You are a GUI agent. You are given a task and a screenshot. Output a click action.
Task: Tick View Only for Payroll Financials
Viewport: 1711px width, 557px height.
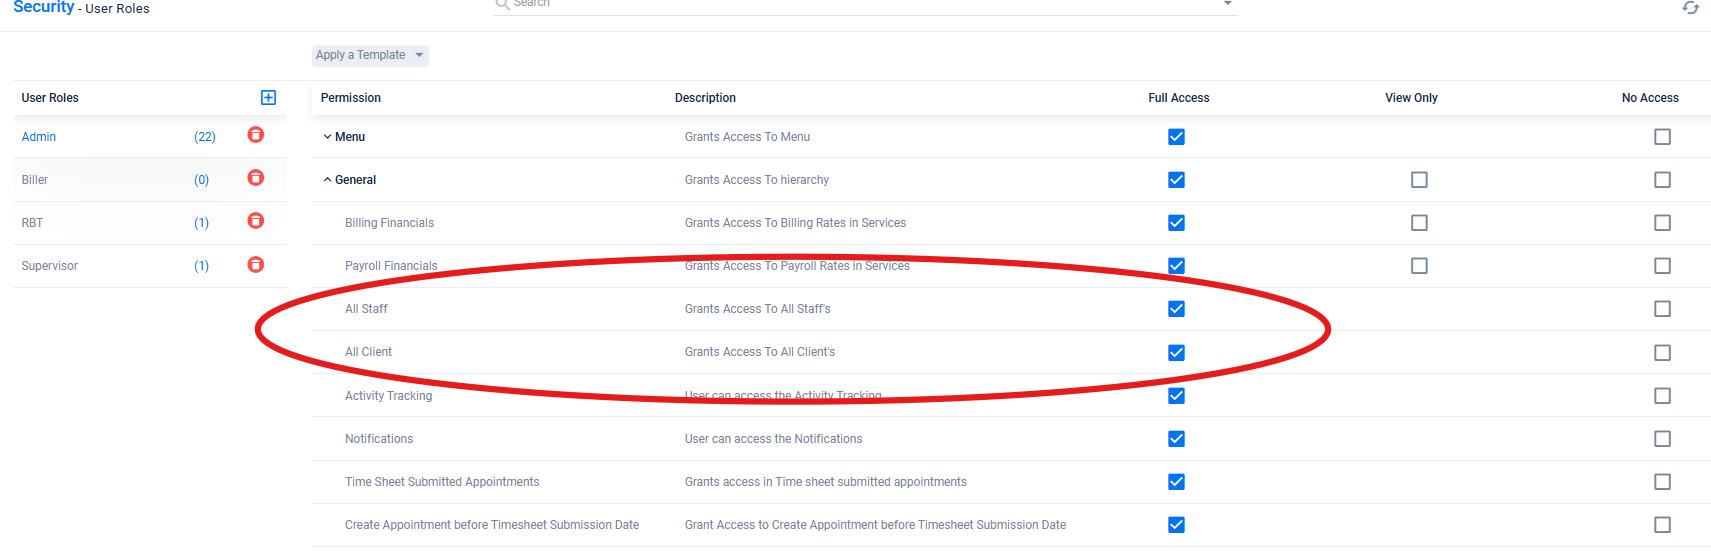[x=1419, y=266]
